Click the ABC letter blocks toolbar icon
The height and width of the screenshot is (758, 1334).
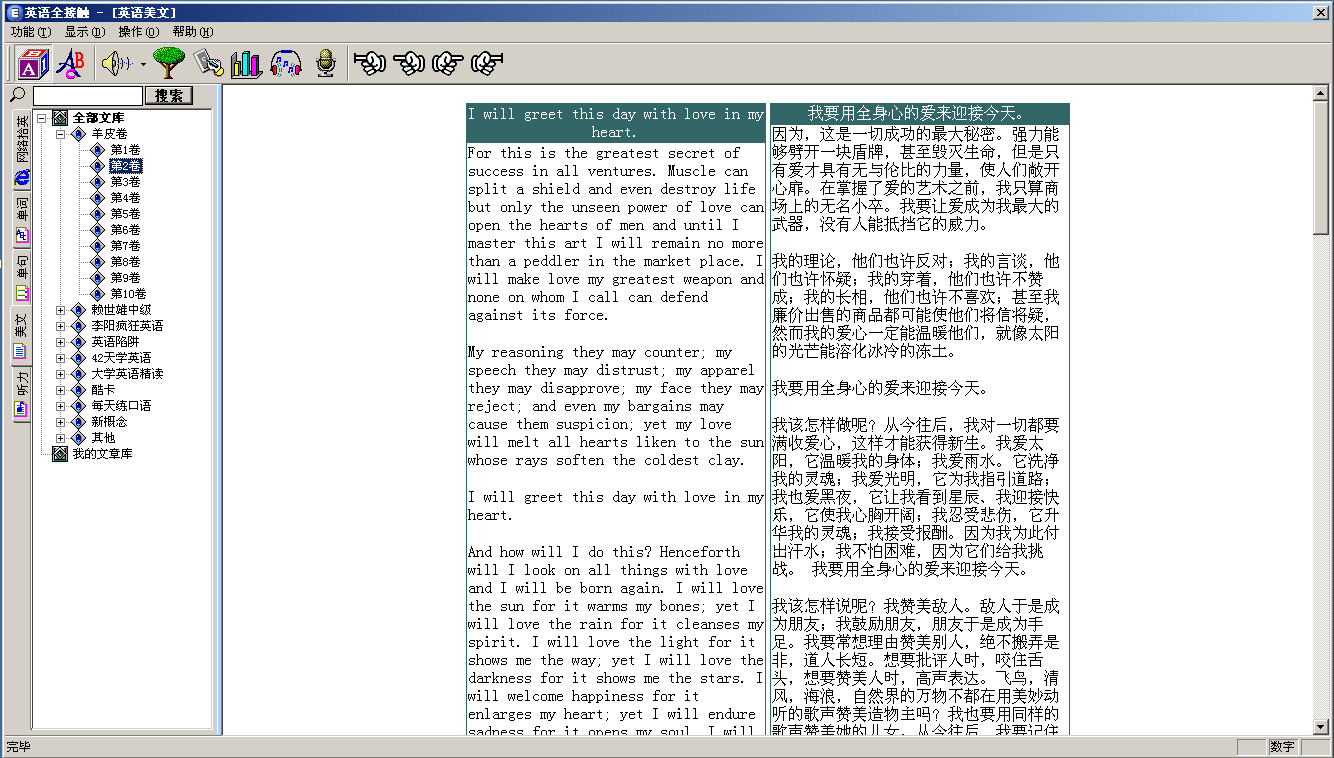point(33,64)
